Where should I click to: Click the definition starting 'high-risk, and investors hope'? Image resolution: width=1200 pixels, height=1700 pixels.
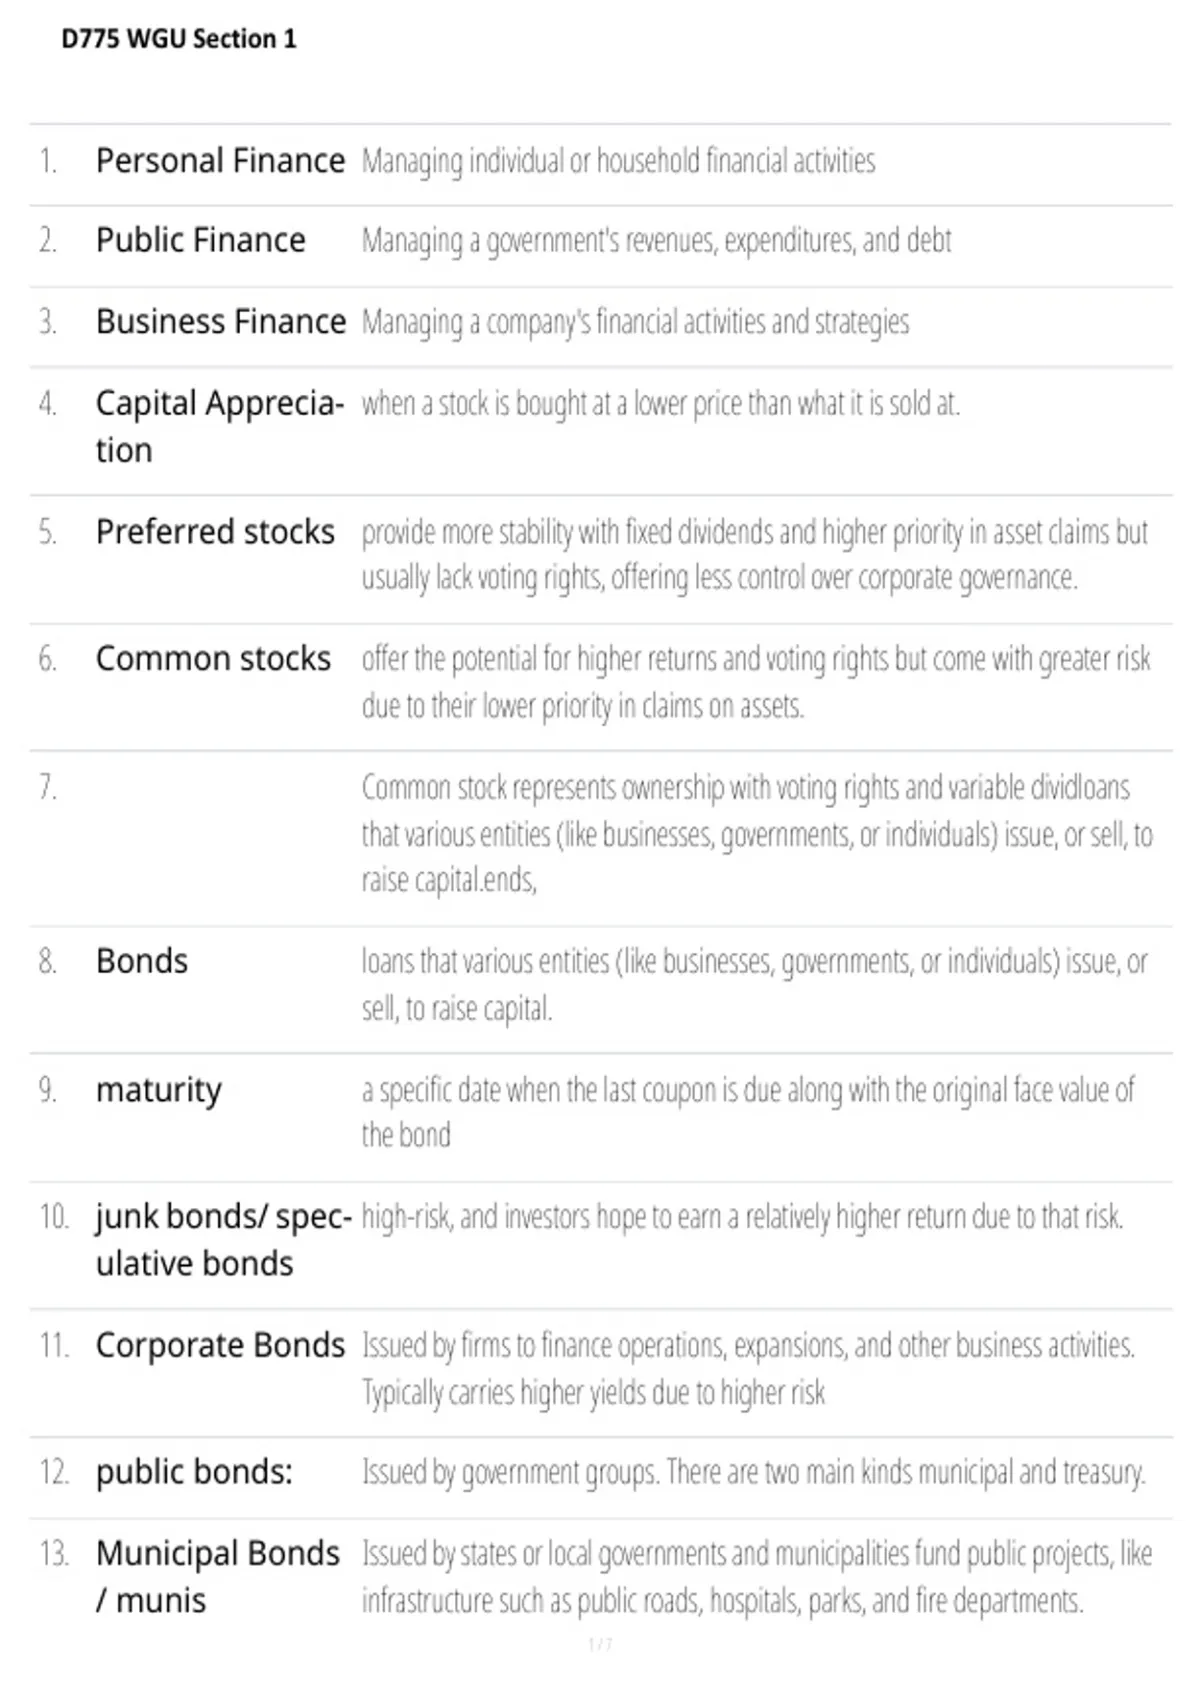742,1217
